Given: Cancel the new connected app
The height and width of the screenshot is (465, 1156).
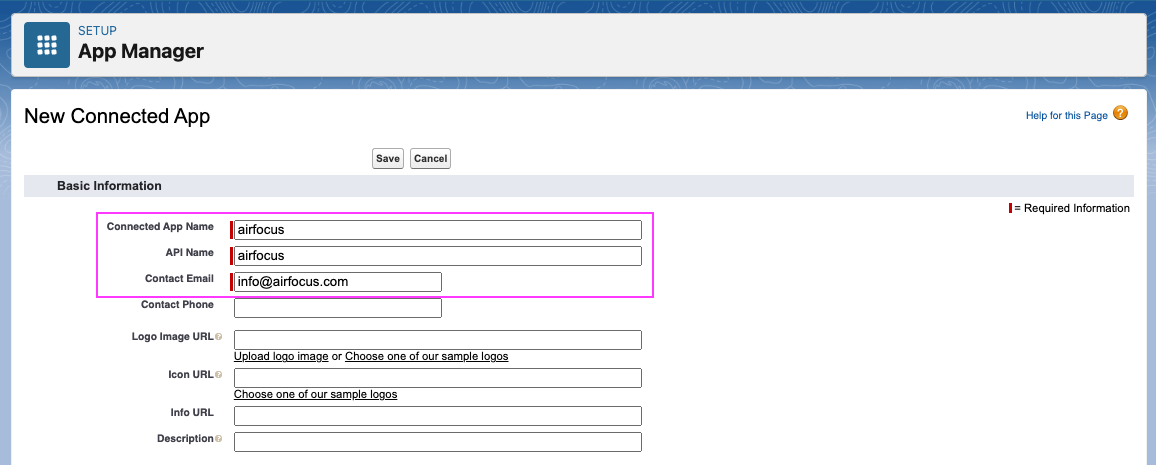Looking at the screenshot, I should coord(431,158).
